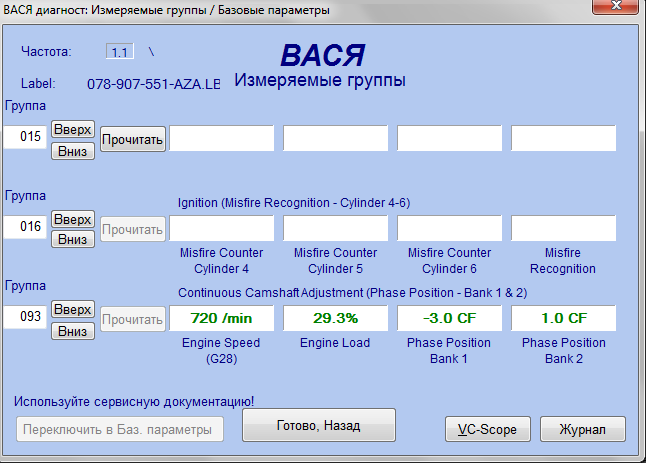Click third empty value field of group 015
Screen dimensions: 646x463
(449, 138)
